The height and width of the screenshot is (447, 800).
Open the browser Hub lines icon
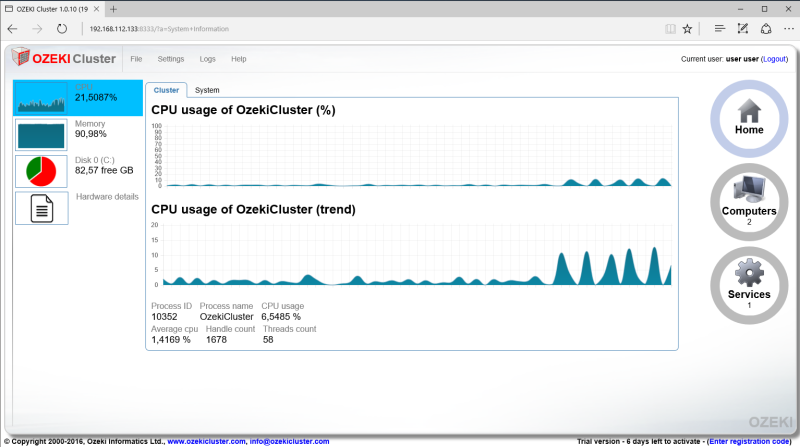tap(719, 29)
